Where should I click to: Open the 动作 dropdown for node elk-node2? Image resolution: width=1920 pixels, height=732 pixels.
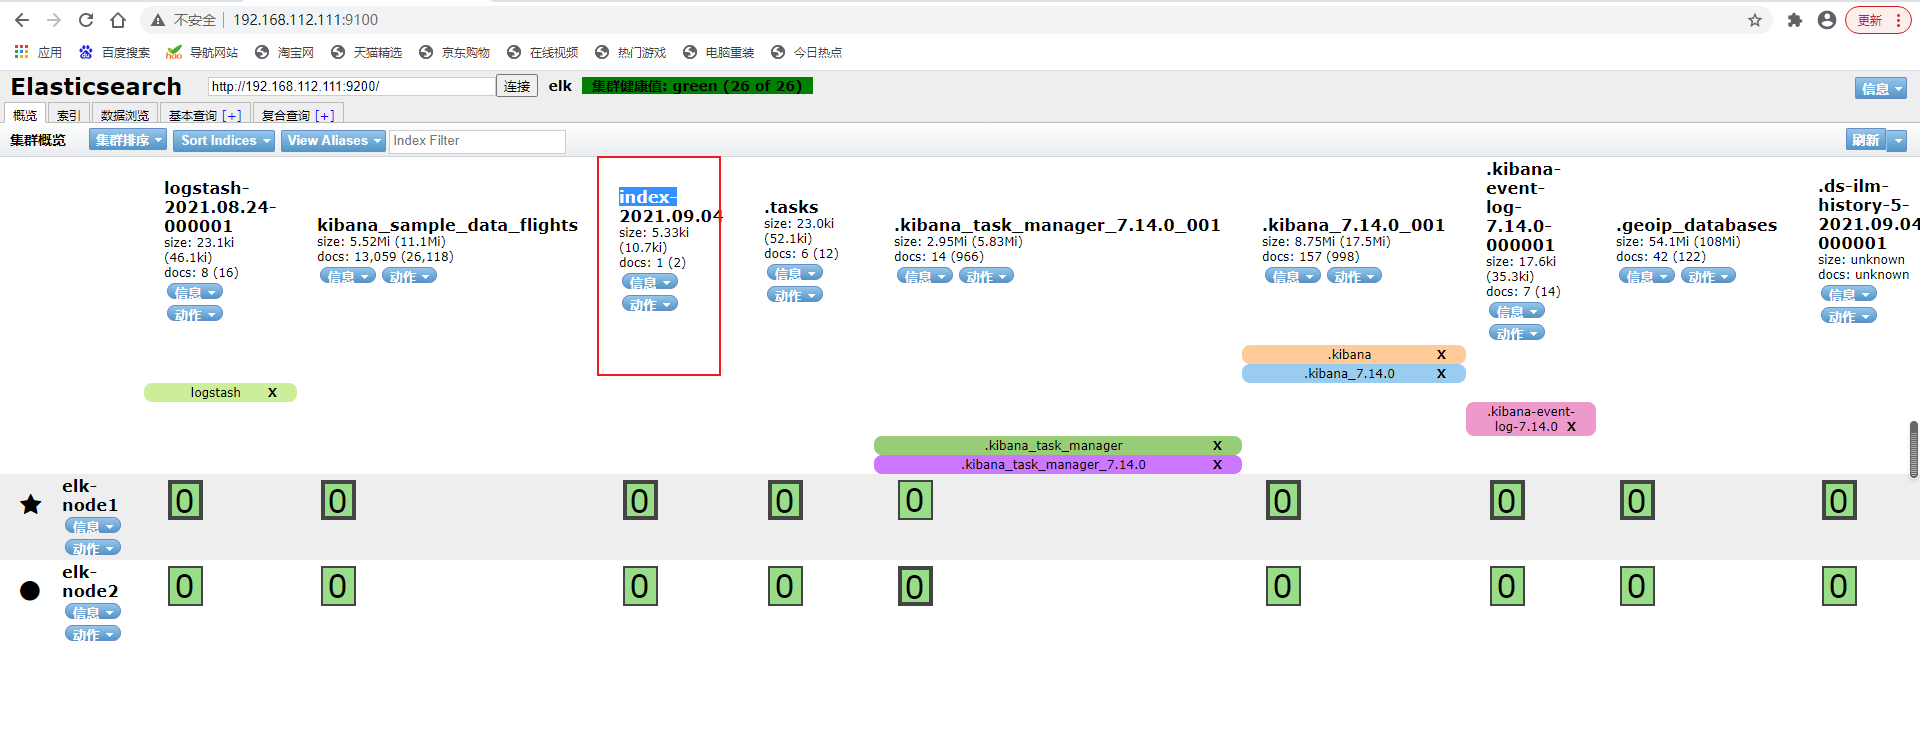tap(93, 634)
